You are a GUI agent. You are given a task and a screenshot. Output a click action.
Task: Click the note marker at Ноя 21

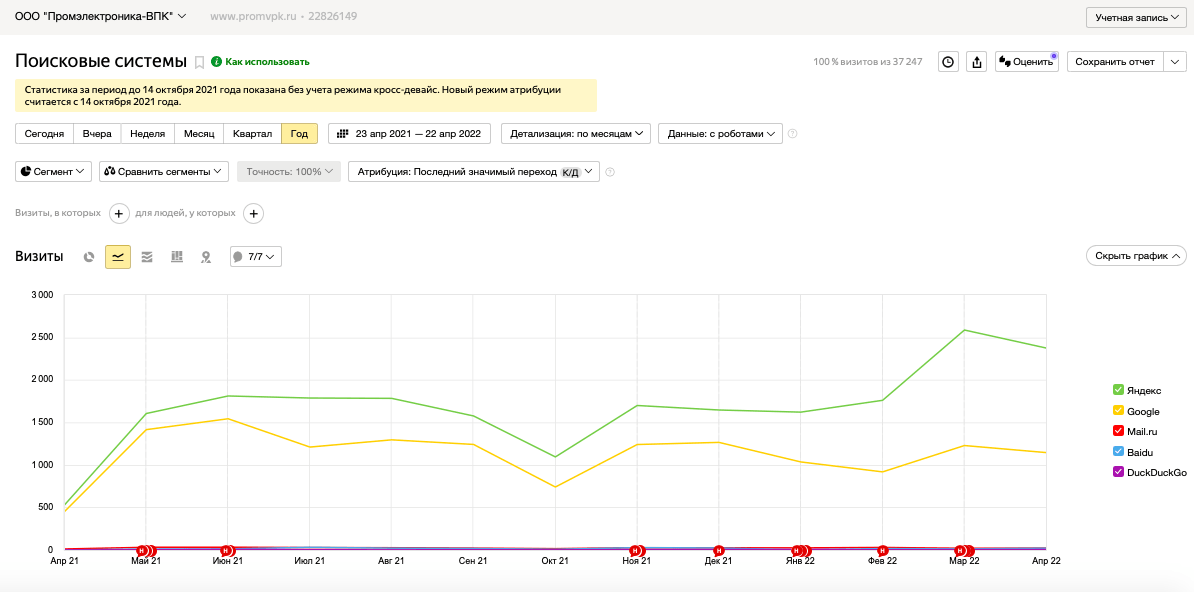634,550
